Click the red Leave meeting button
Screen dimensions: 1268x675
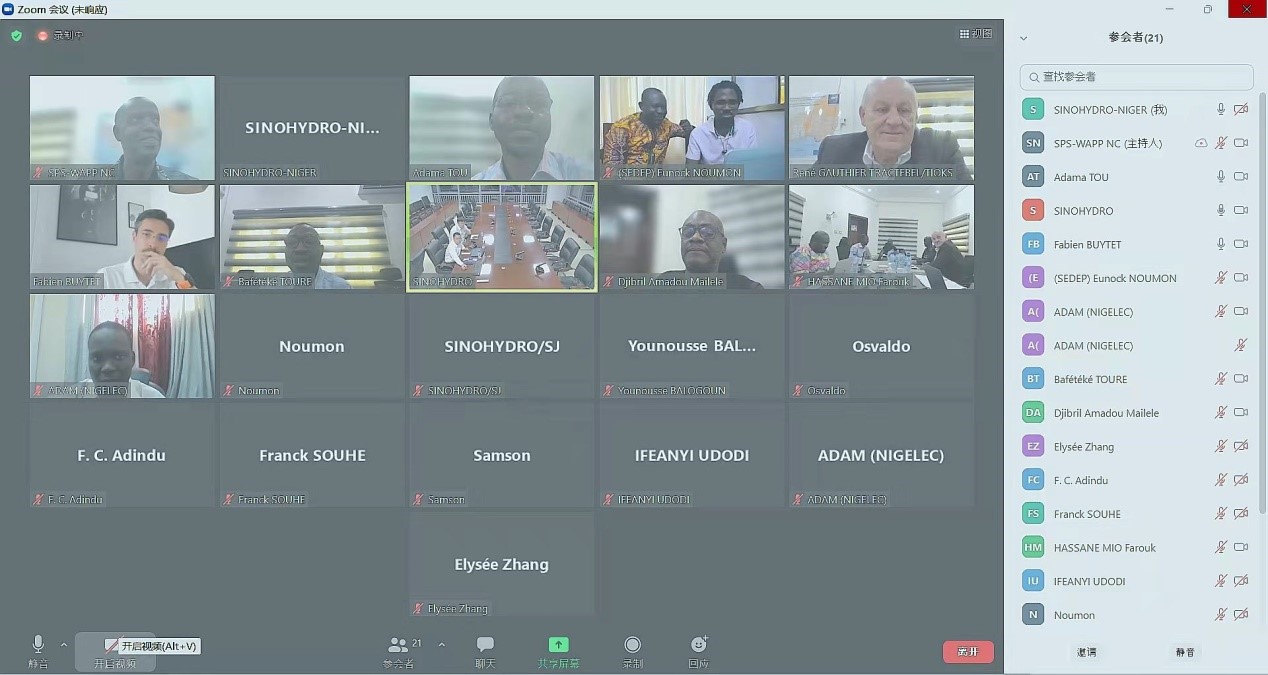(968, 652)
